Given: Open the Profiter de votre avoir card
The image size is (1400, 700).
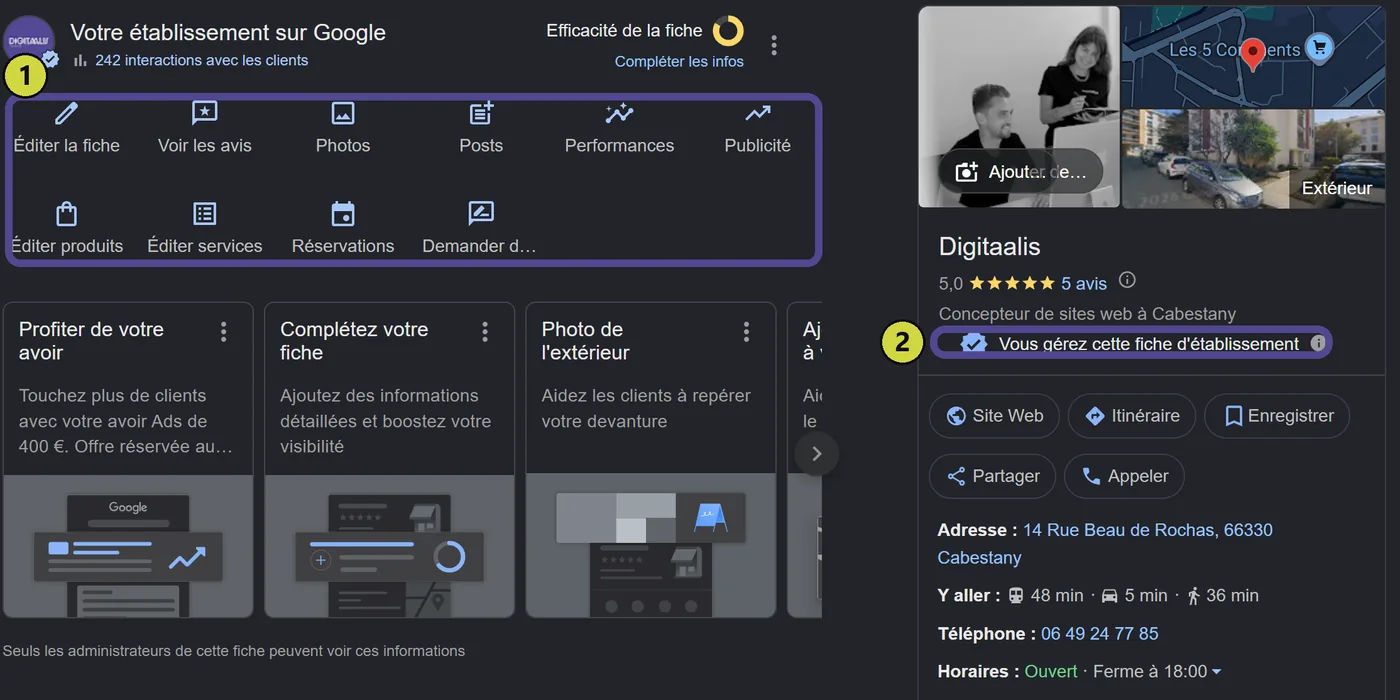Looking at the screenshot, I should click(128, 460).
